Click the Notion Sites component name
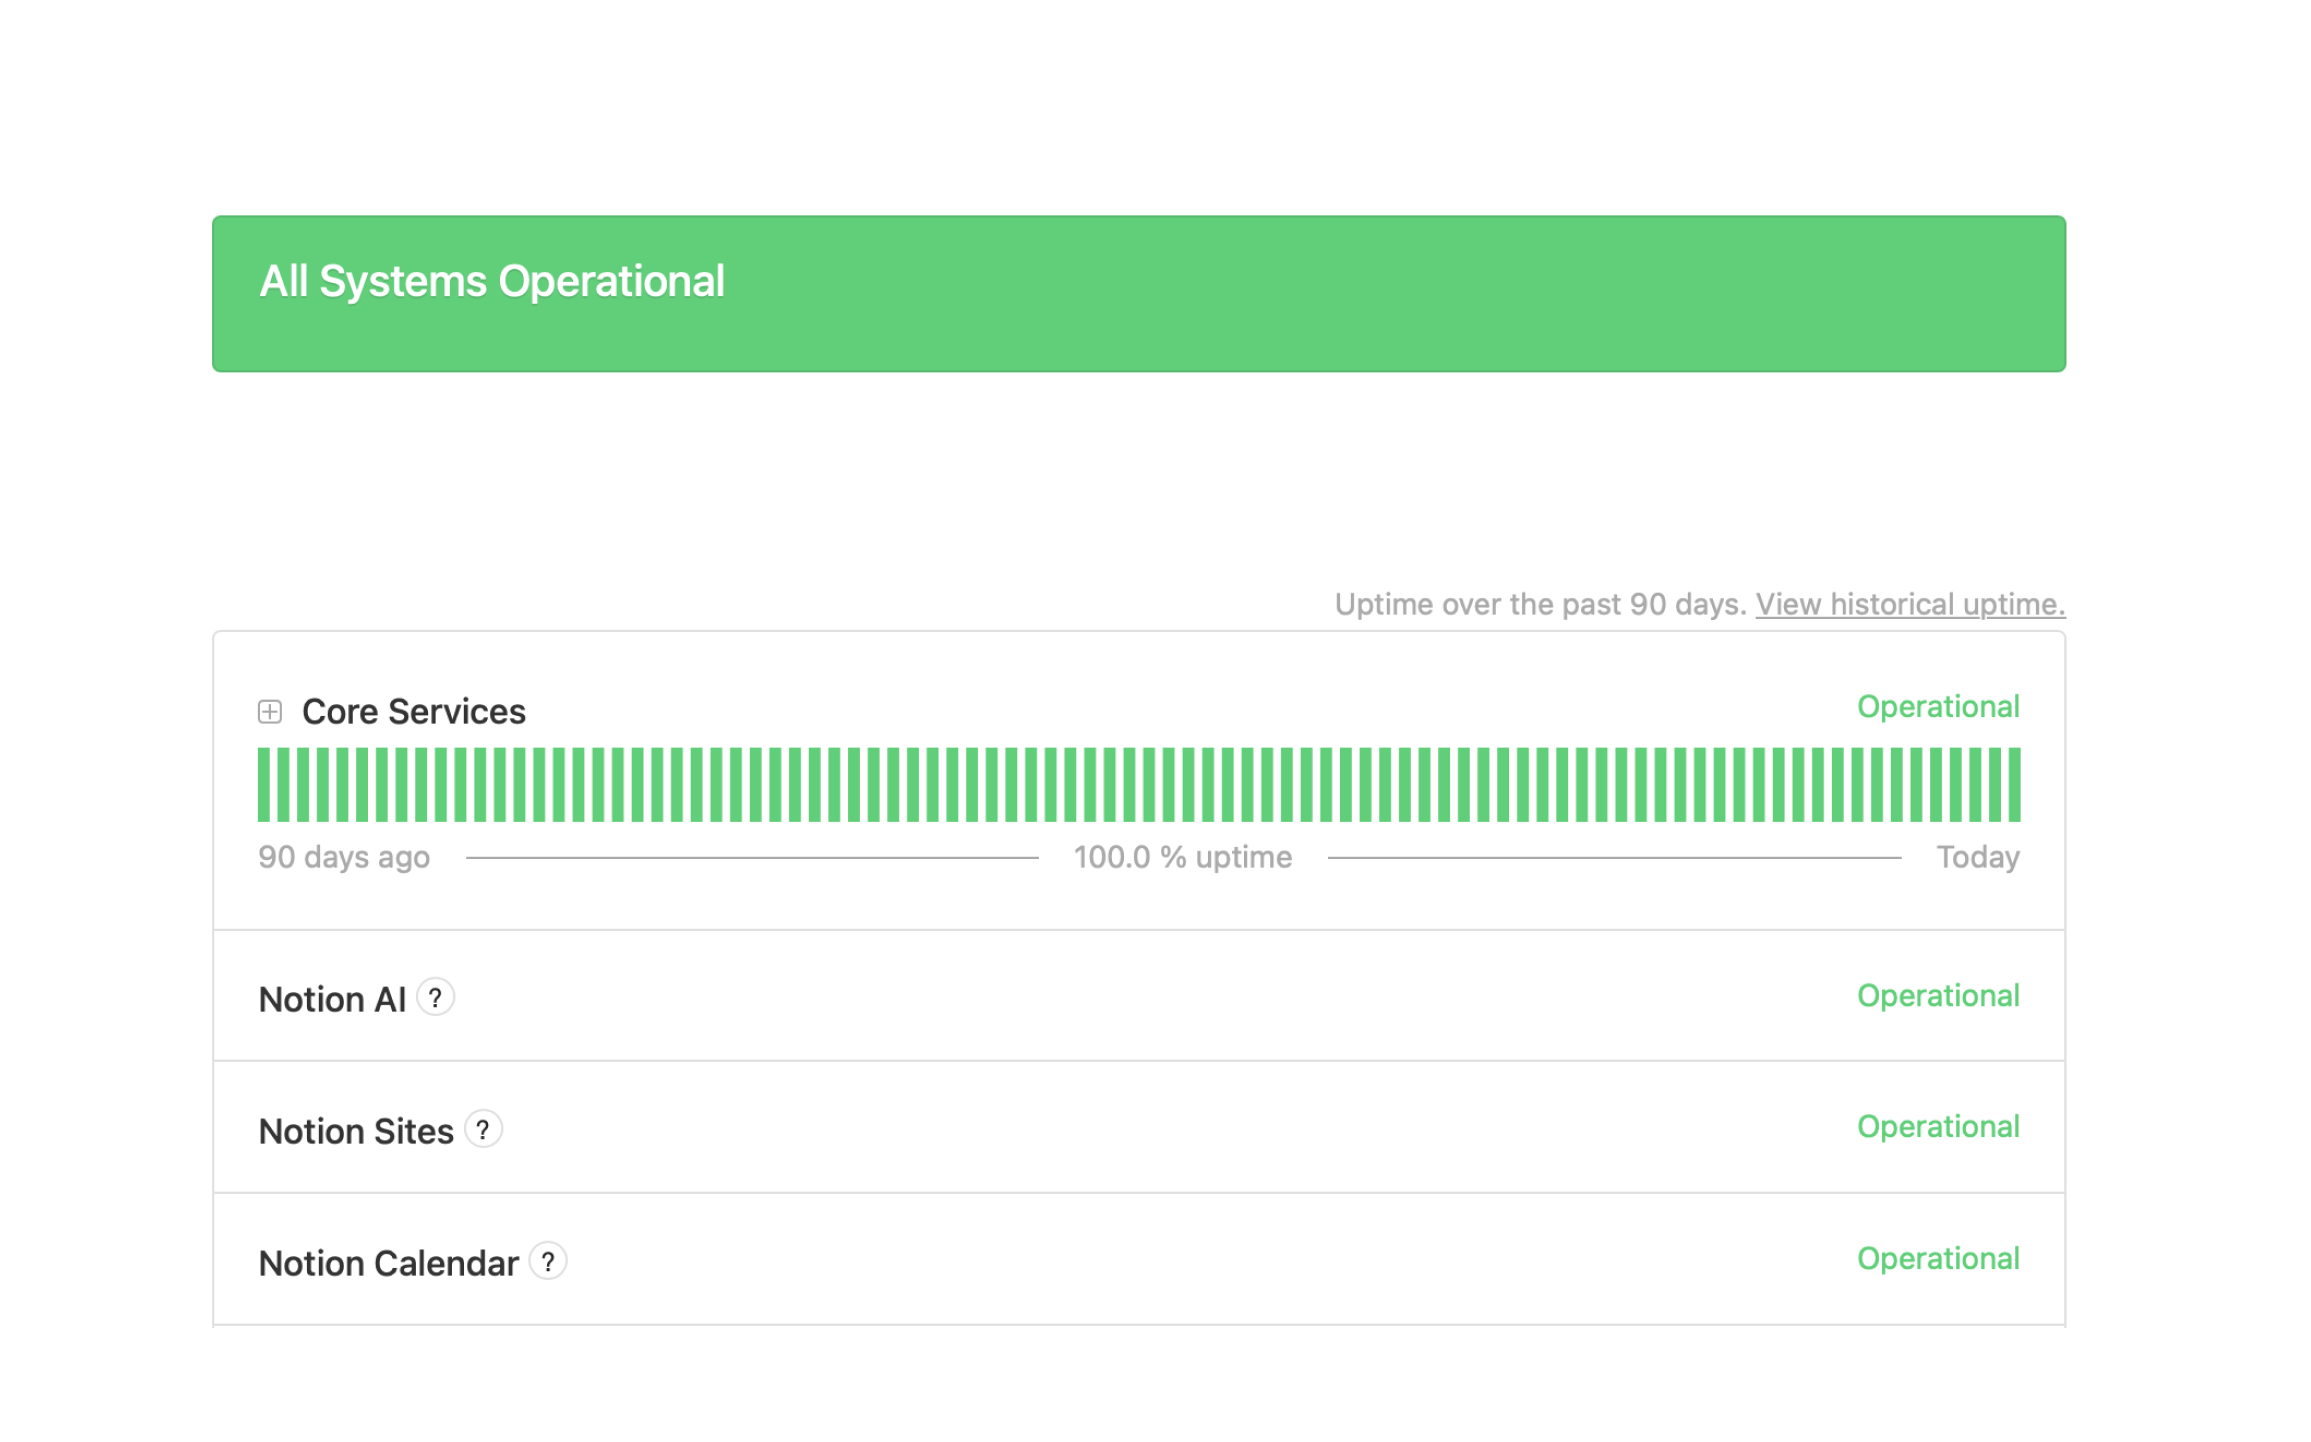Viewport: 2311px width, 1442px height. pyautogui.click(x=356, y=1132)
